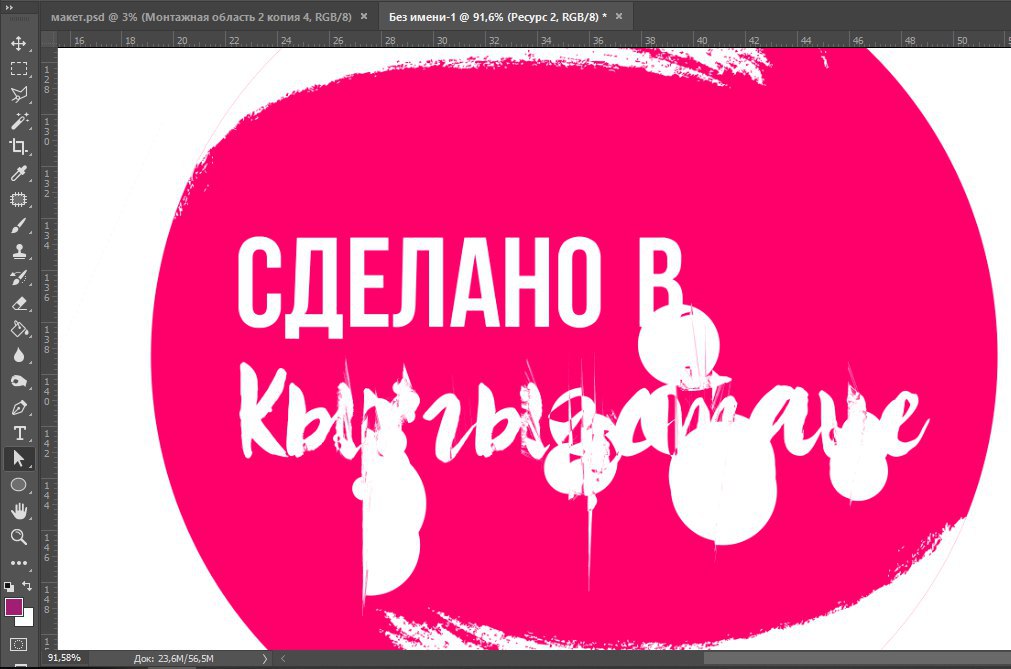Select the Eraser tool

19,304
